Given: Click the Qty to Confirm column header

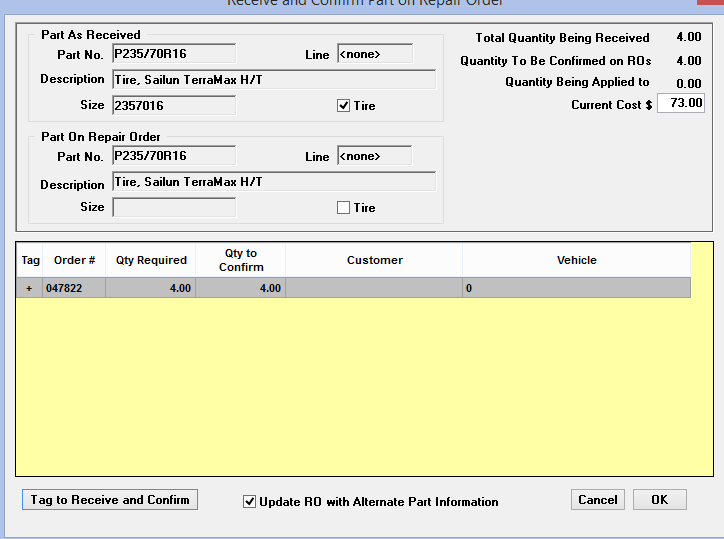Looking at the screenshot, I should click(241, 260).
